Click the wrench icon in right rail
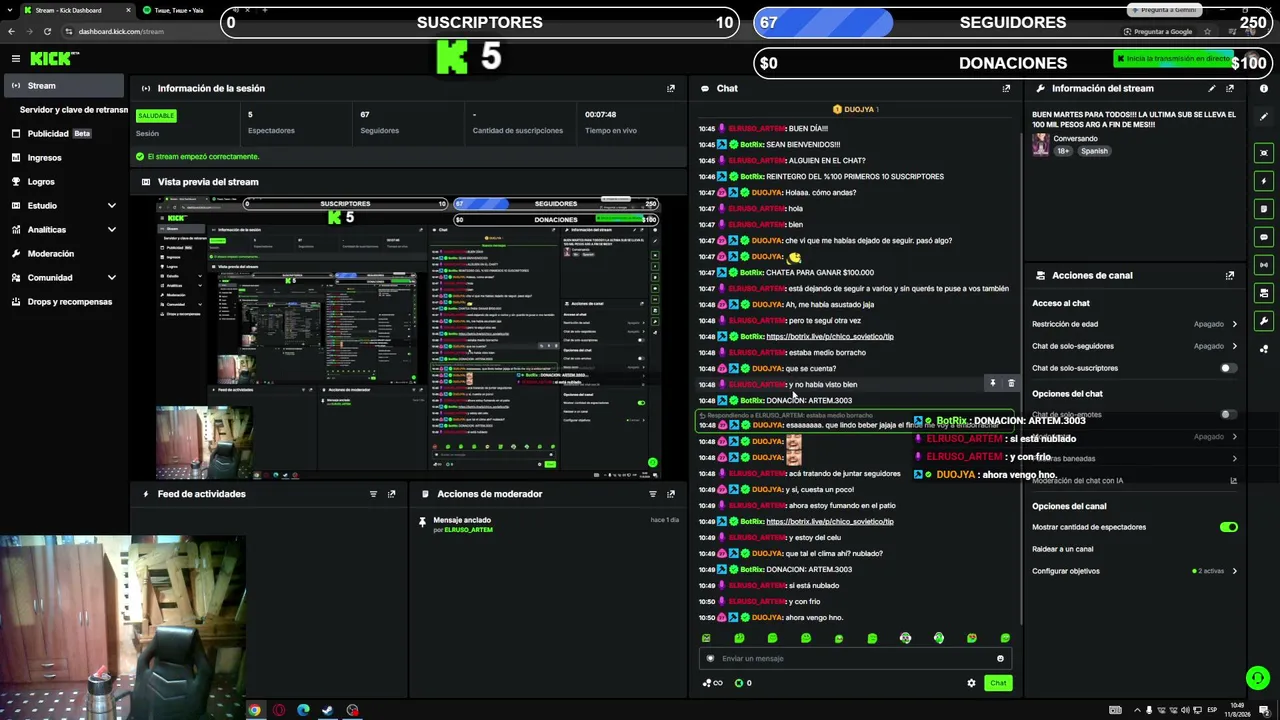The height and width of the screenshot is (720, 1280). (x=1264, y=321)
